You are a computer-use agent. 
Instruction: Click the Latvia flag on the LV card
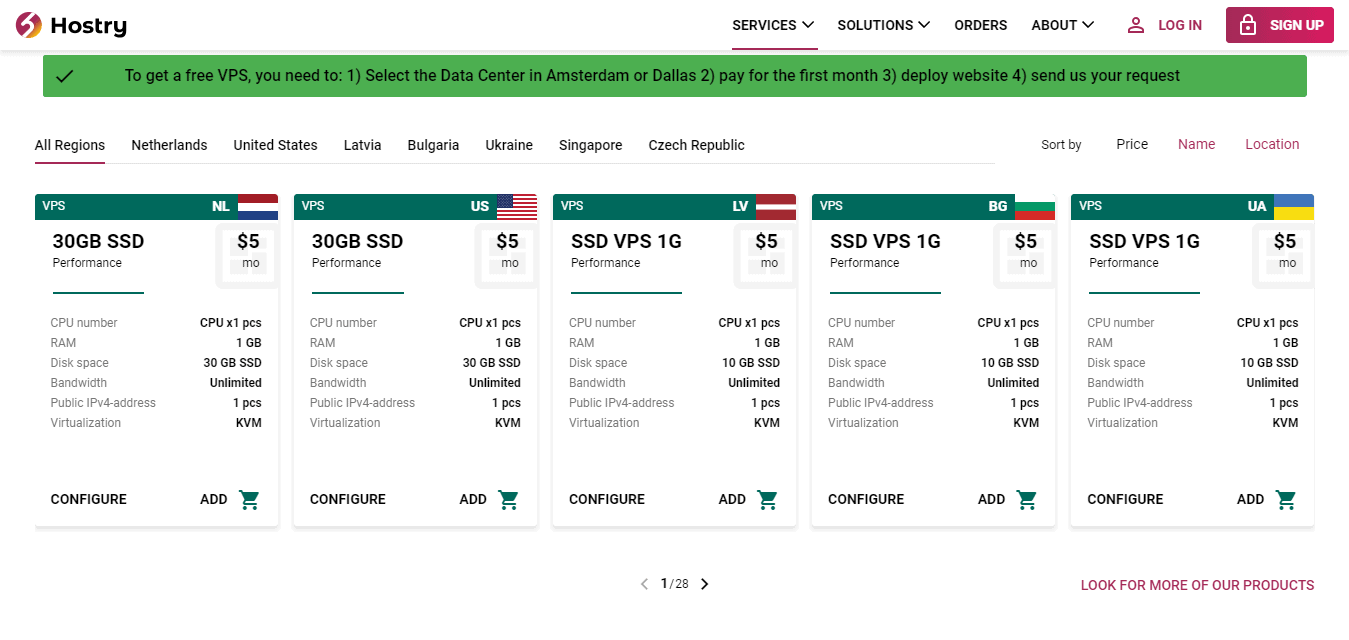click(776, 207)
